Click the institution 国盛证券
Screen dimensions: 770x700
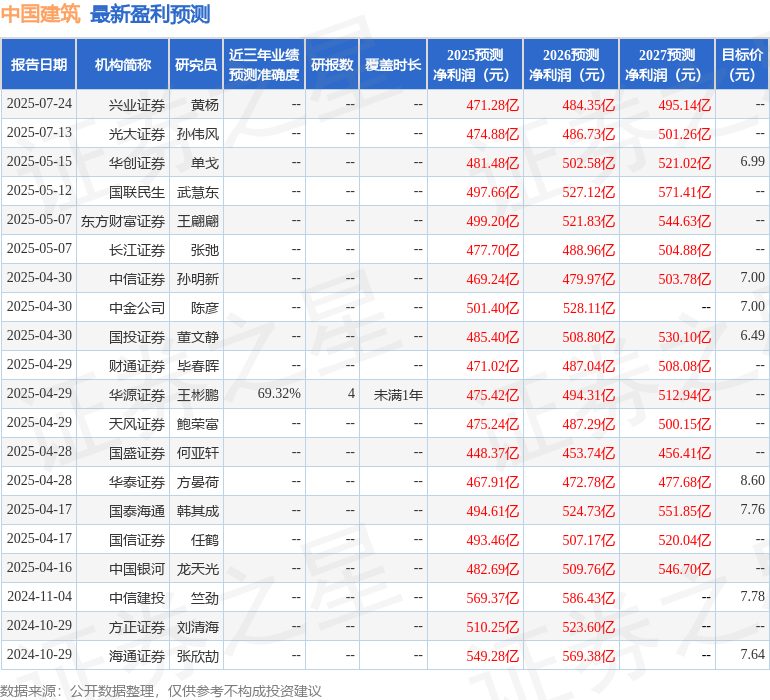coord(137,453)
